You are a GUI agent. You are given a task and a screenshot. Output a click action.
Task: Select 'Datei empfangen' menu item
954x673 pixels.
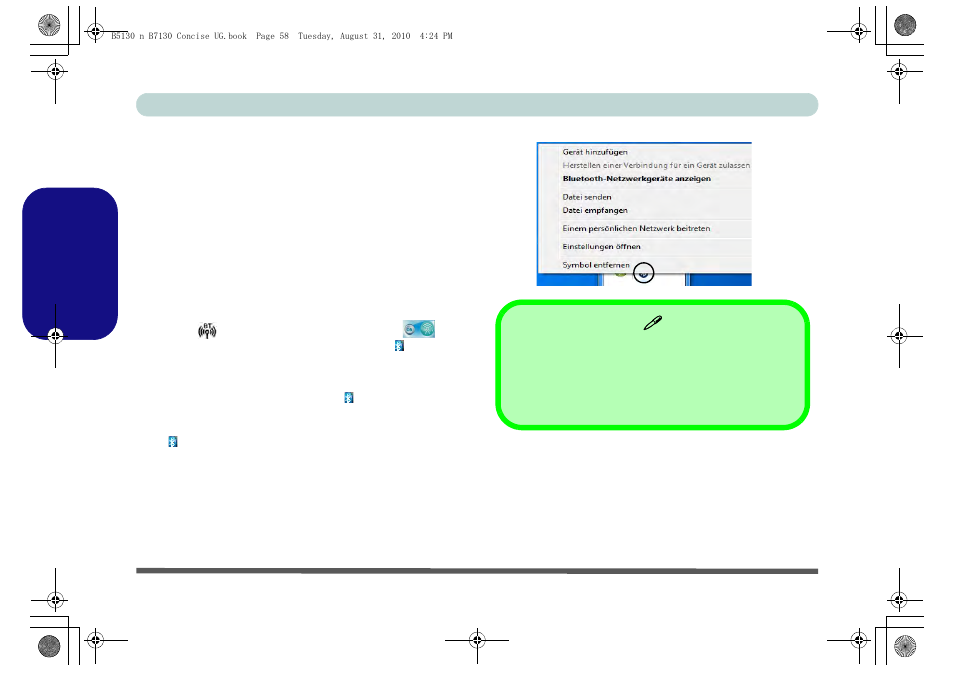[x=594, y=211]
